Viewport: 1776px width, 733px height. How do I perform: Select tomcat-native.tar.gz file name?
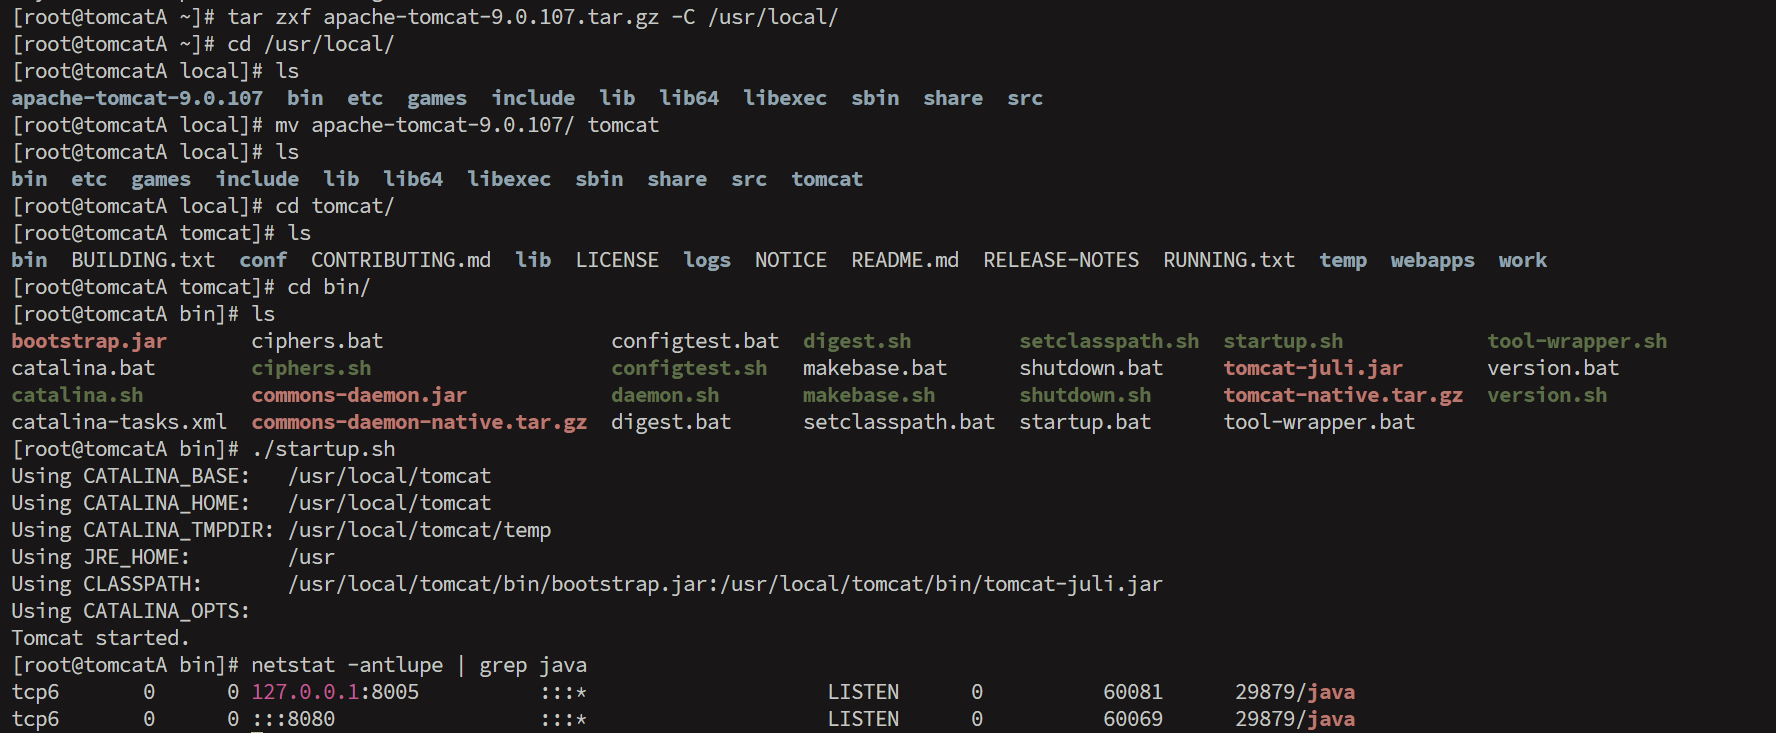coord(1343,395)
